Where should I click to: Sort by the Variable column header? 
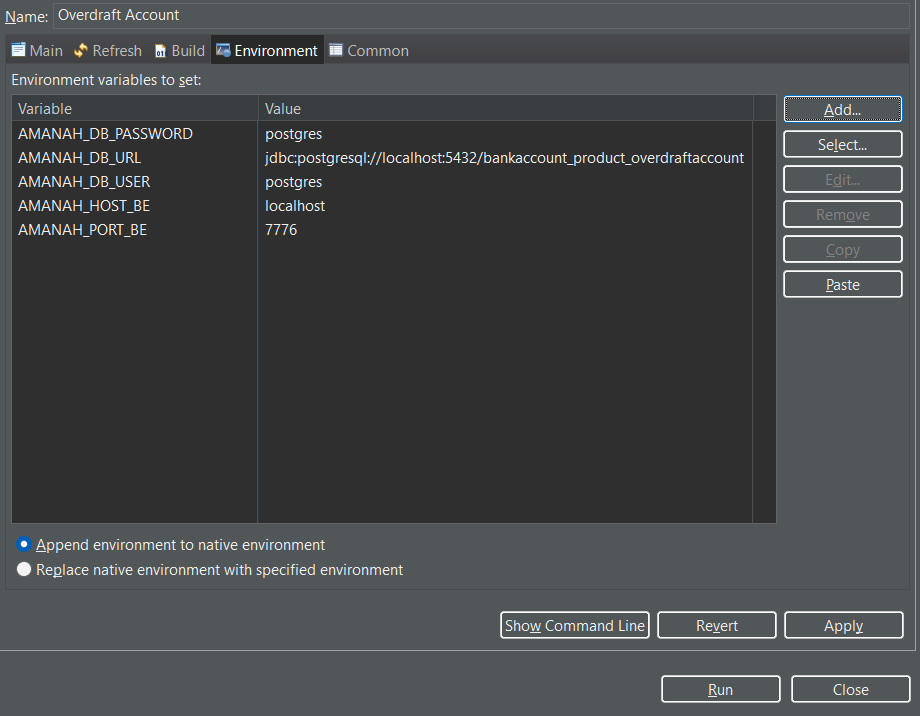click(134, 109)
